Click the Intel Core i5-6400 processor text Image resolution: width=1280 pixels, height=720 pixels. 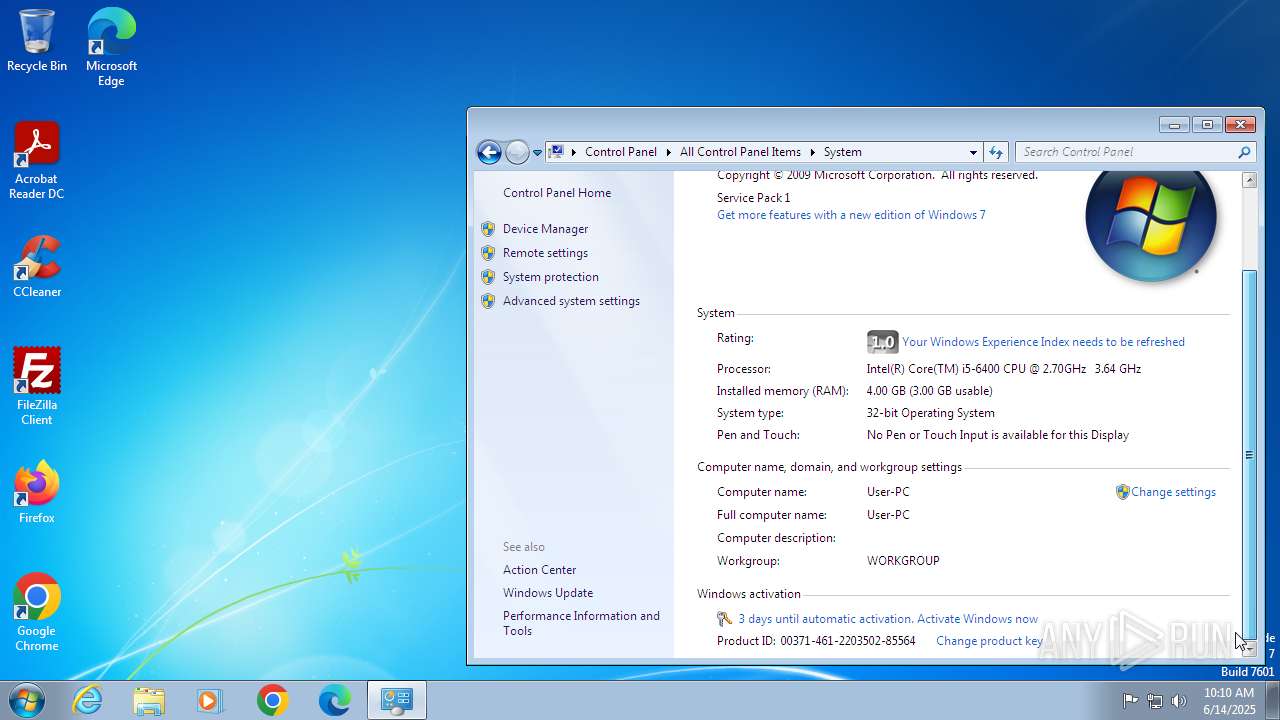tap(1003, 369)
